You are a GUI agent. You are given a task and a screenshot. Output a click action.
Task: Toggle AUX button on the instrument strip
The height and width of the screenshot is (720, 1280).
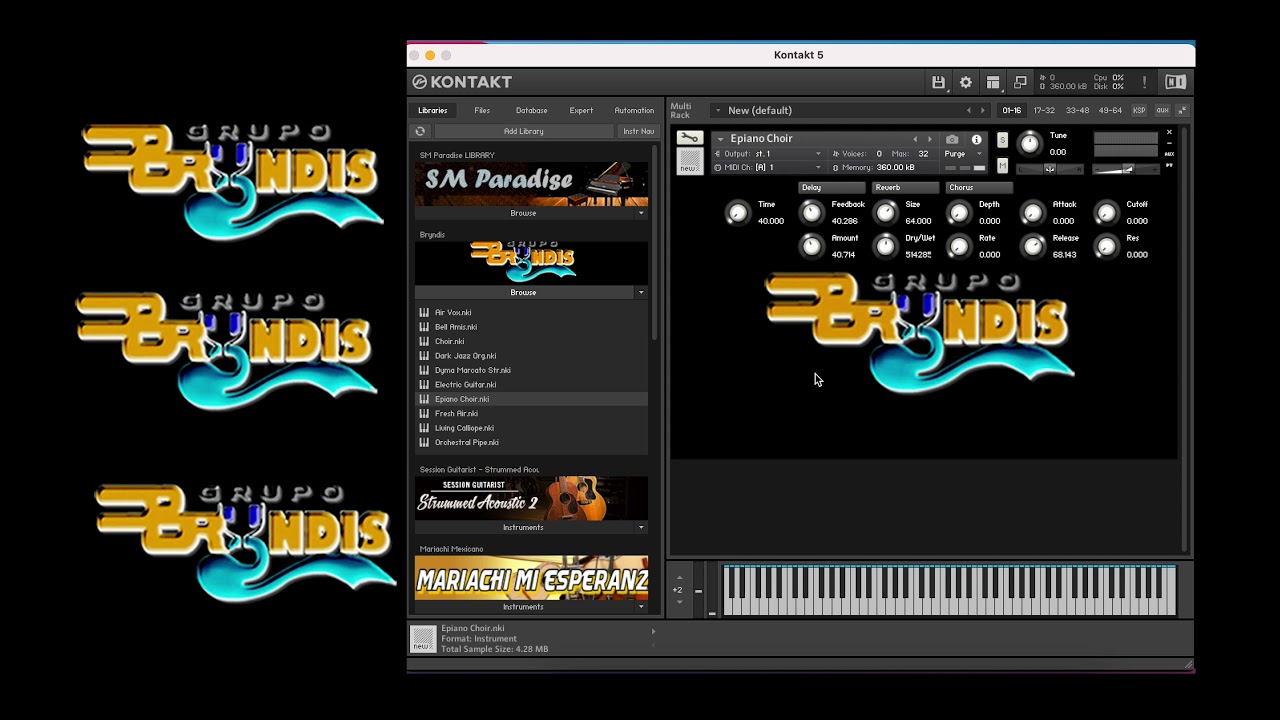coord(1169,154)
